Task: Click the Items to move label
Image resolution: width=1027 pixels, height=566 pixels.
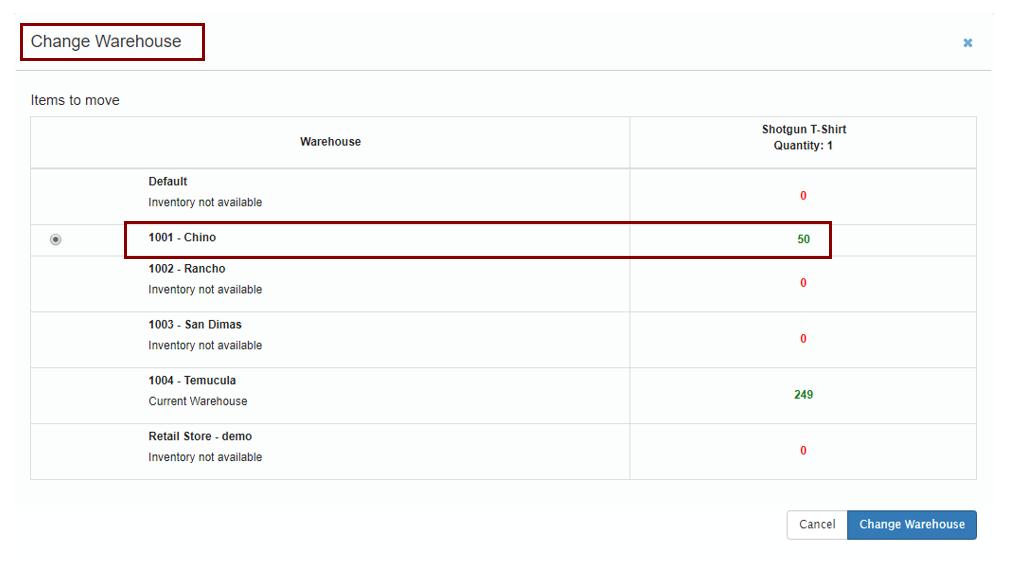Action: [x=75, y=100]
